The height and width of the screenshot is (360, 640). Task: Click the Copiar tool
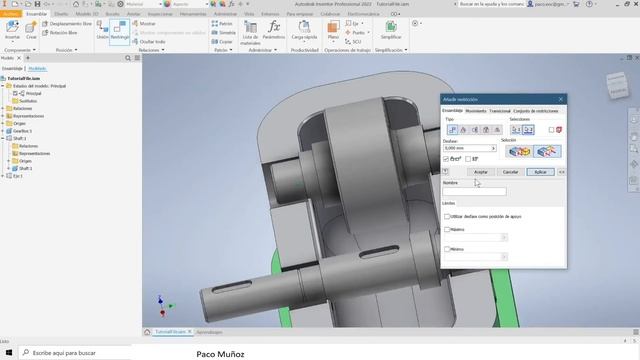tap(222, 42)
